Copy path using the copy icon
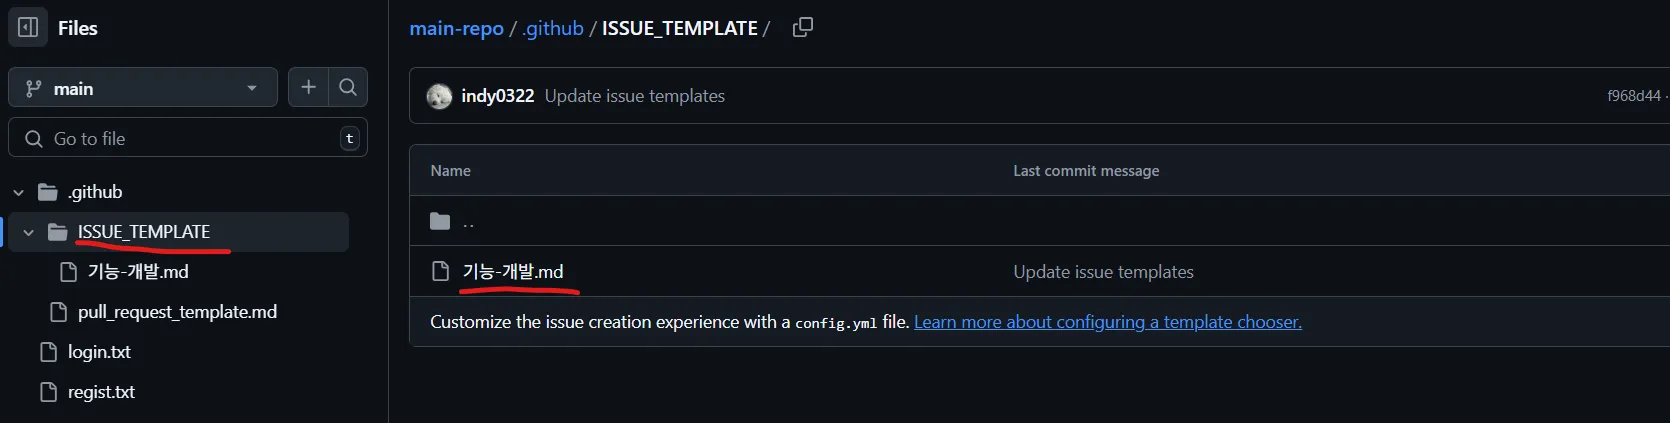 pyautogui.click(x=802, y=28)
